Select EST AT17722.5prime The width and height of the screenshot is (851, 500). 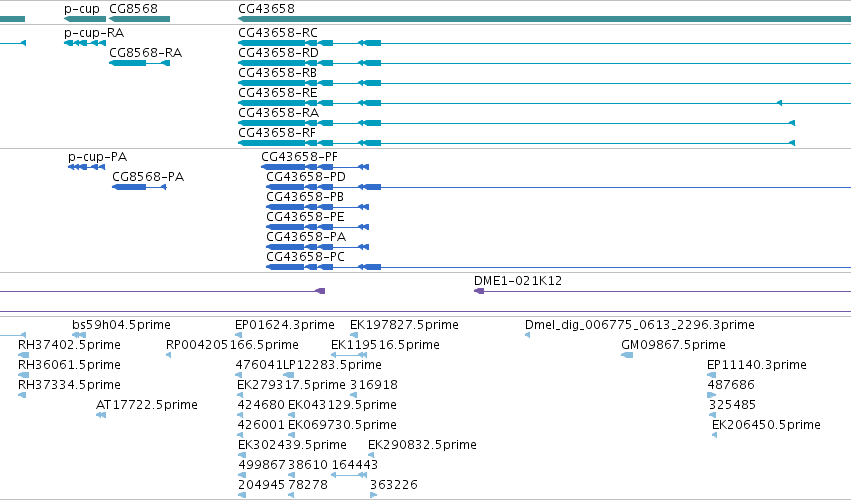pos(101,415)
